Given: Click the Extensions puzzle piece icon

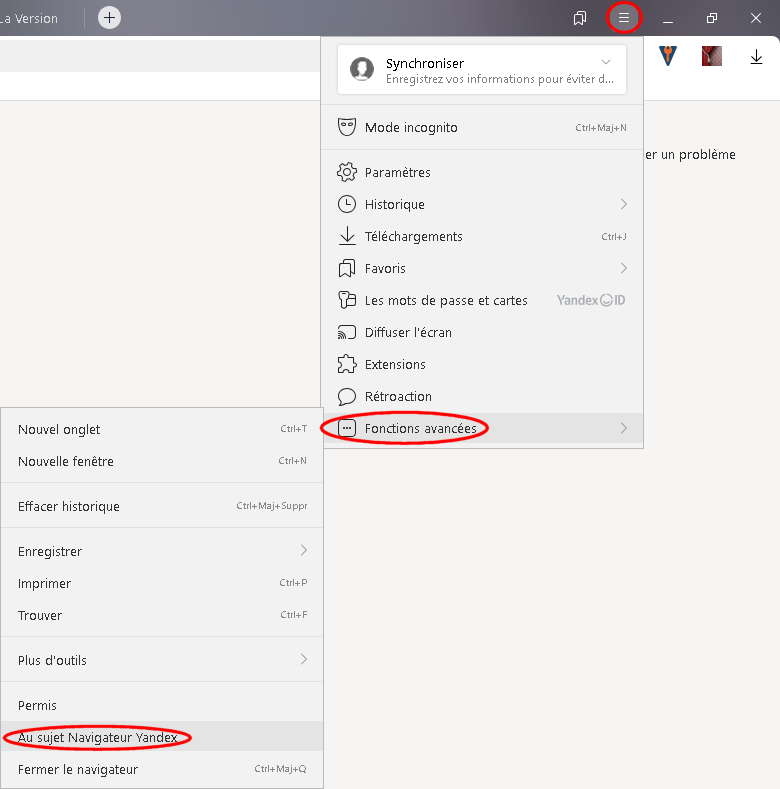Looking at the screenshot, I should point(347,364).
